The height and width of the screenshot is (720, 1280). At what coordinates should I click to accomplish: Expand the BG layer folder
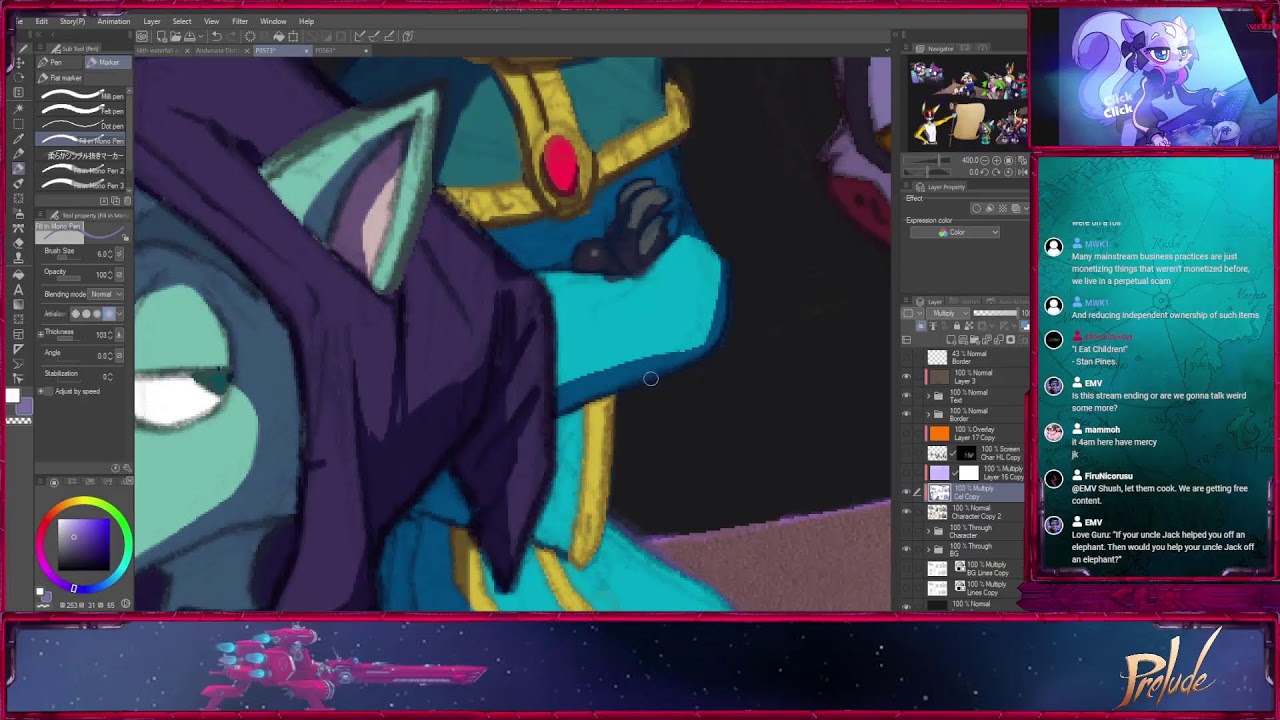pos(927,549)
